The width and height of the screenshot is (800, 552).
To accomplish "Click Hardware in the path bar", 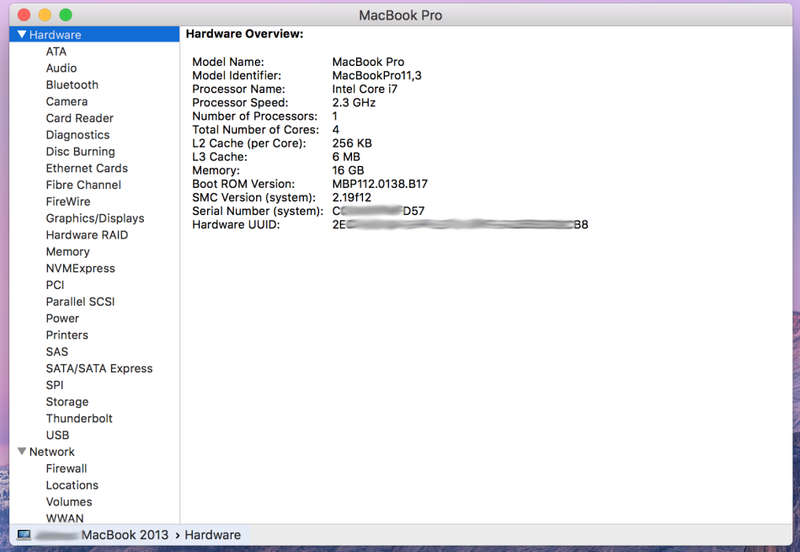I will [212, 535].
